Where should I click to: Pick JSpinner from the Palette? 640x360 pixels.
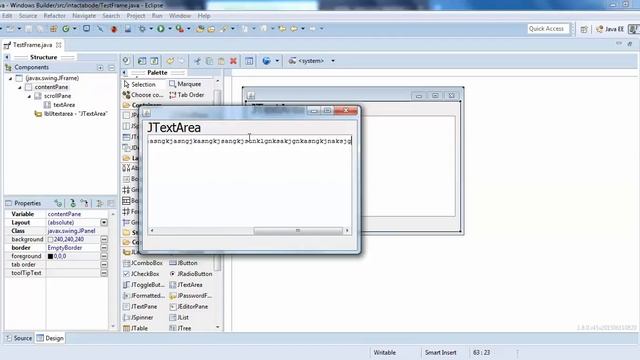click(138, 317)
